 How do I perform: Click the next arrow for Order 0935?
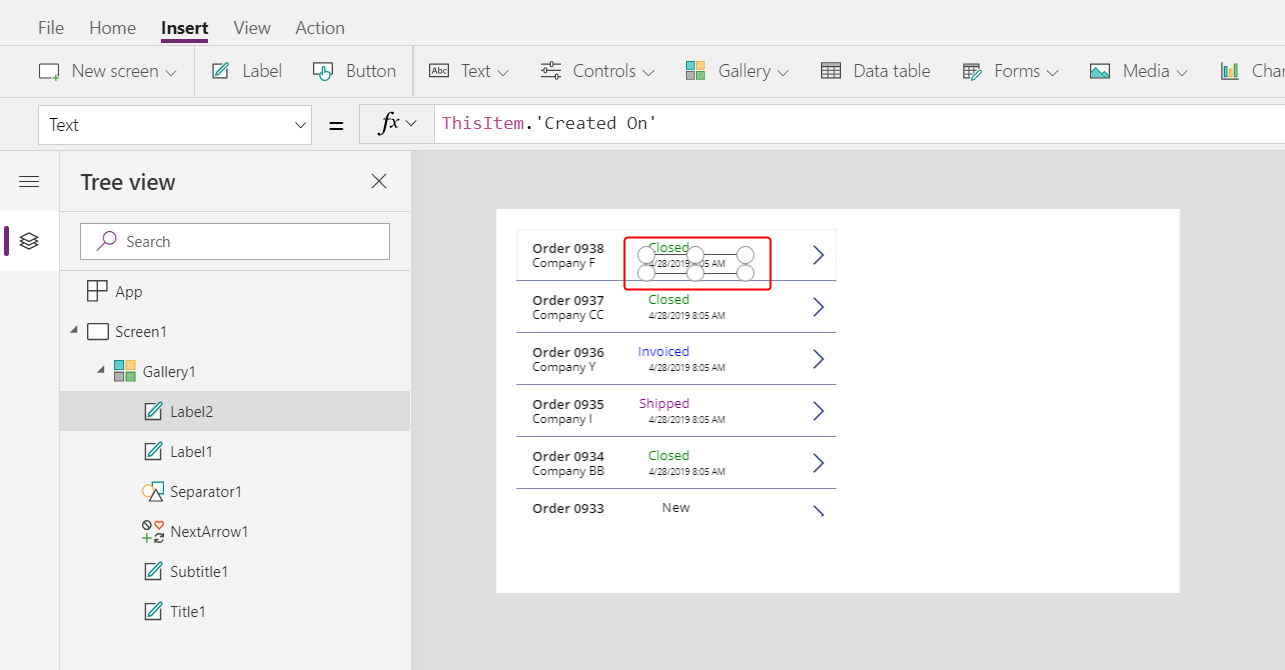[818, 411]
